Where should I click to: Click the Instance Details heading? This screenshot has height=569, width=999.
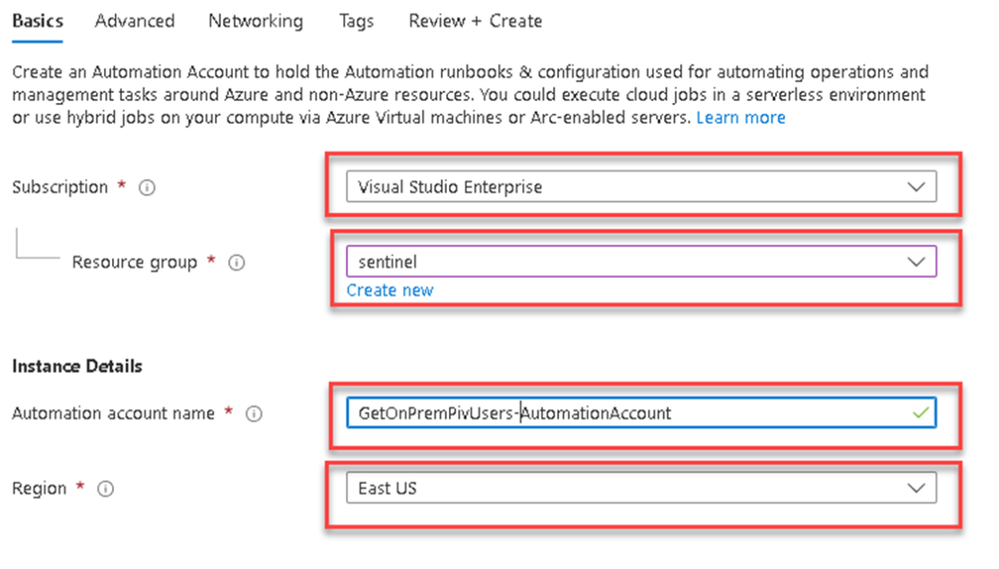point(77,366)
